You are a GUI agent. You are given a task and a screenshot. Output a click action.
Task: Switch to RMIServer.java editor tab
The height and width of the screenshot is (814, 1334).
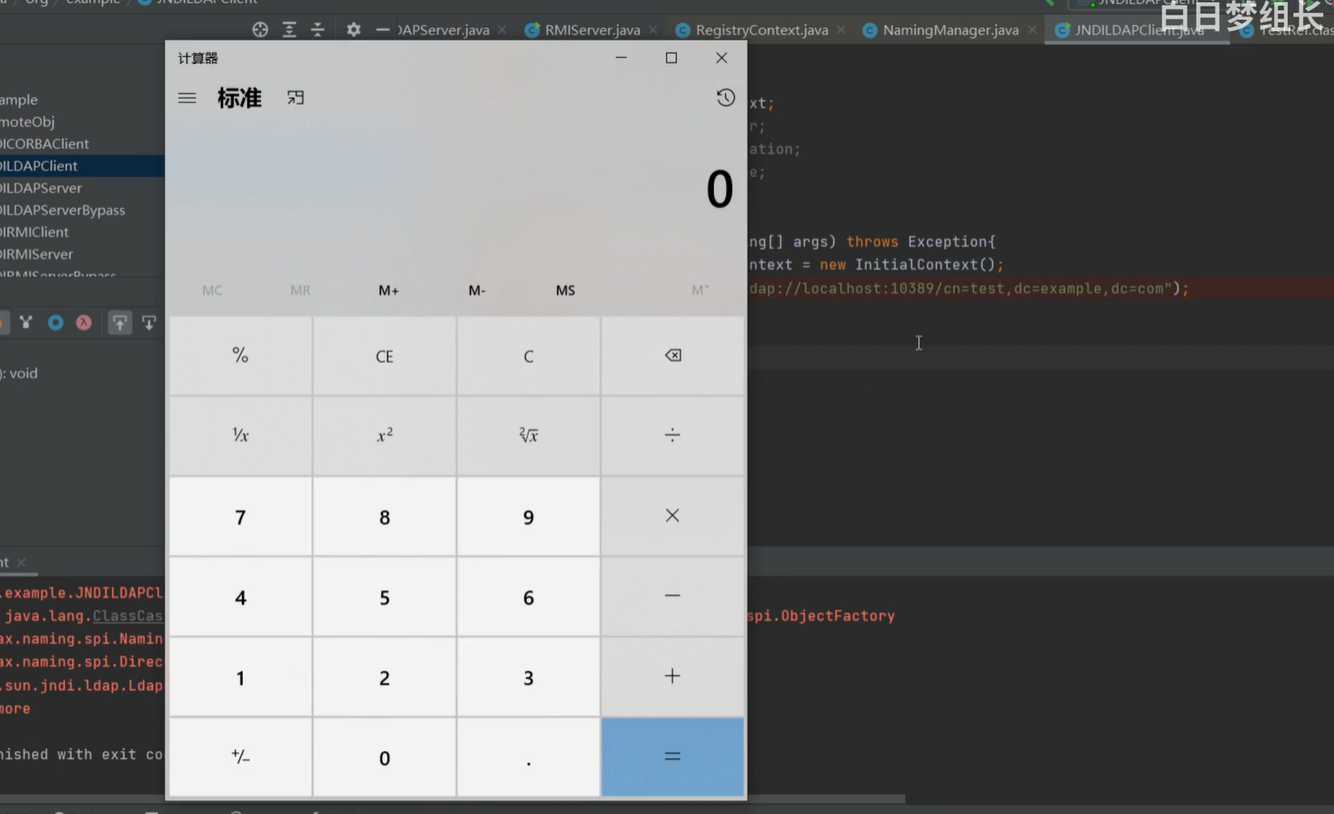click(592, 30)
